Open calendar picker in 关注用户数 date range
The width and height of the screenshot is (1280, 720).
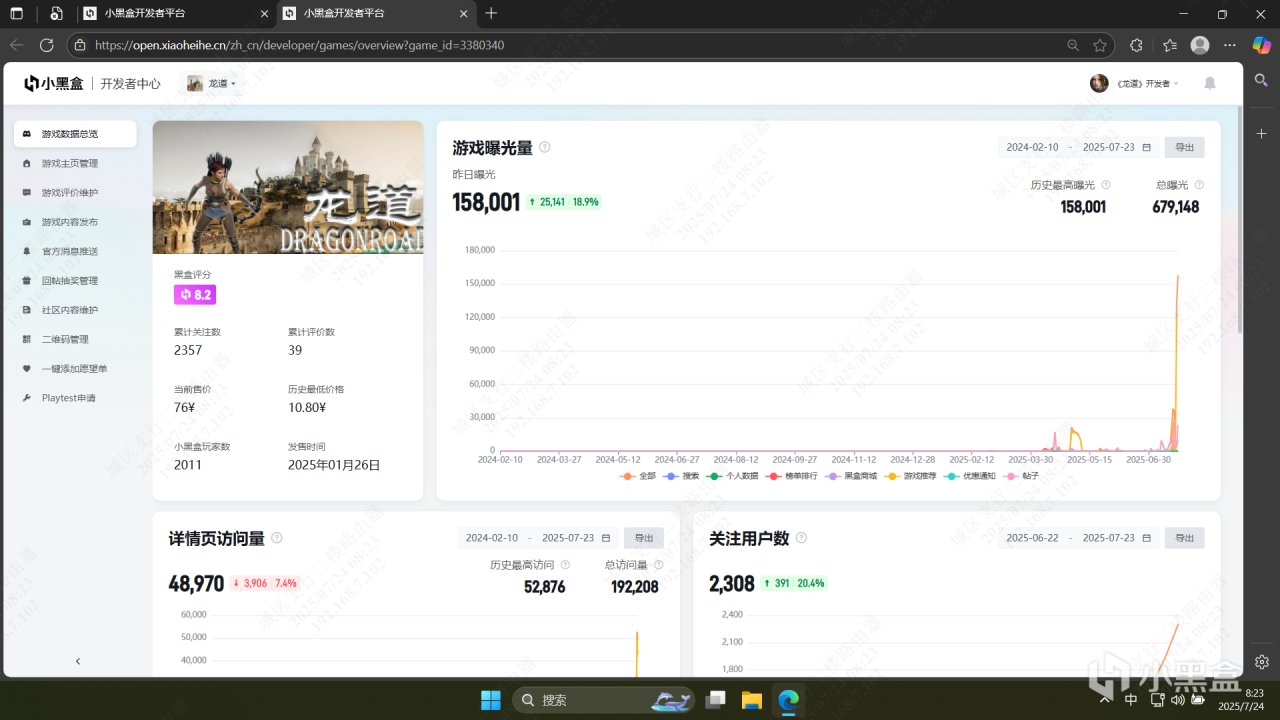pos(1146,538)
